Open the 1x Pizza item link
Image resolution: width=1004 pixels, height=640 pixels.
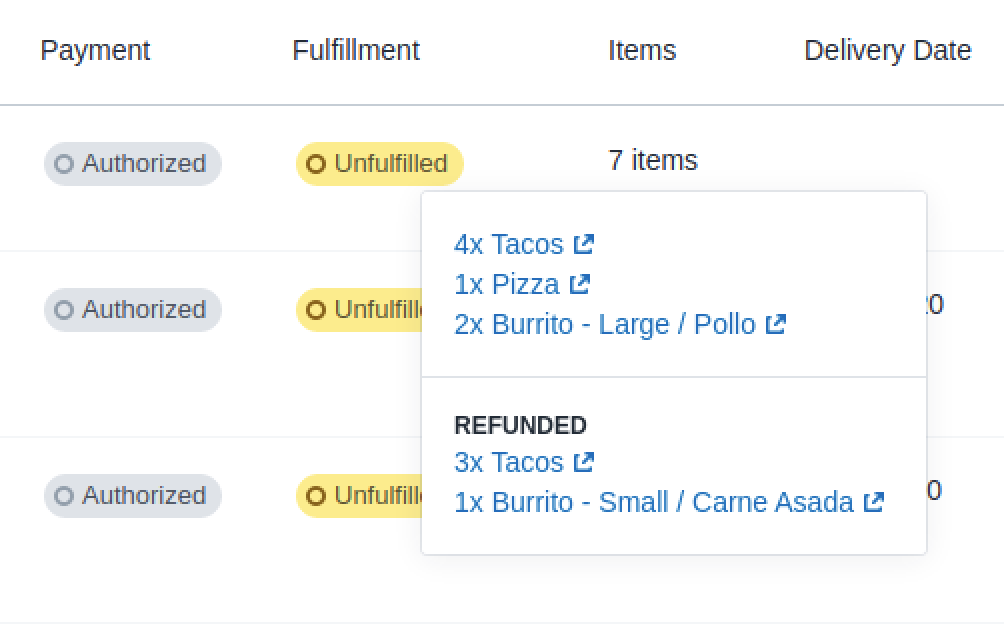click(506, 284)
